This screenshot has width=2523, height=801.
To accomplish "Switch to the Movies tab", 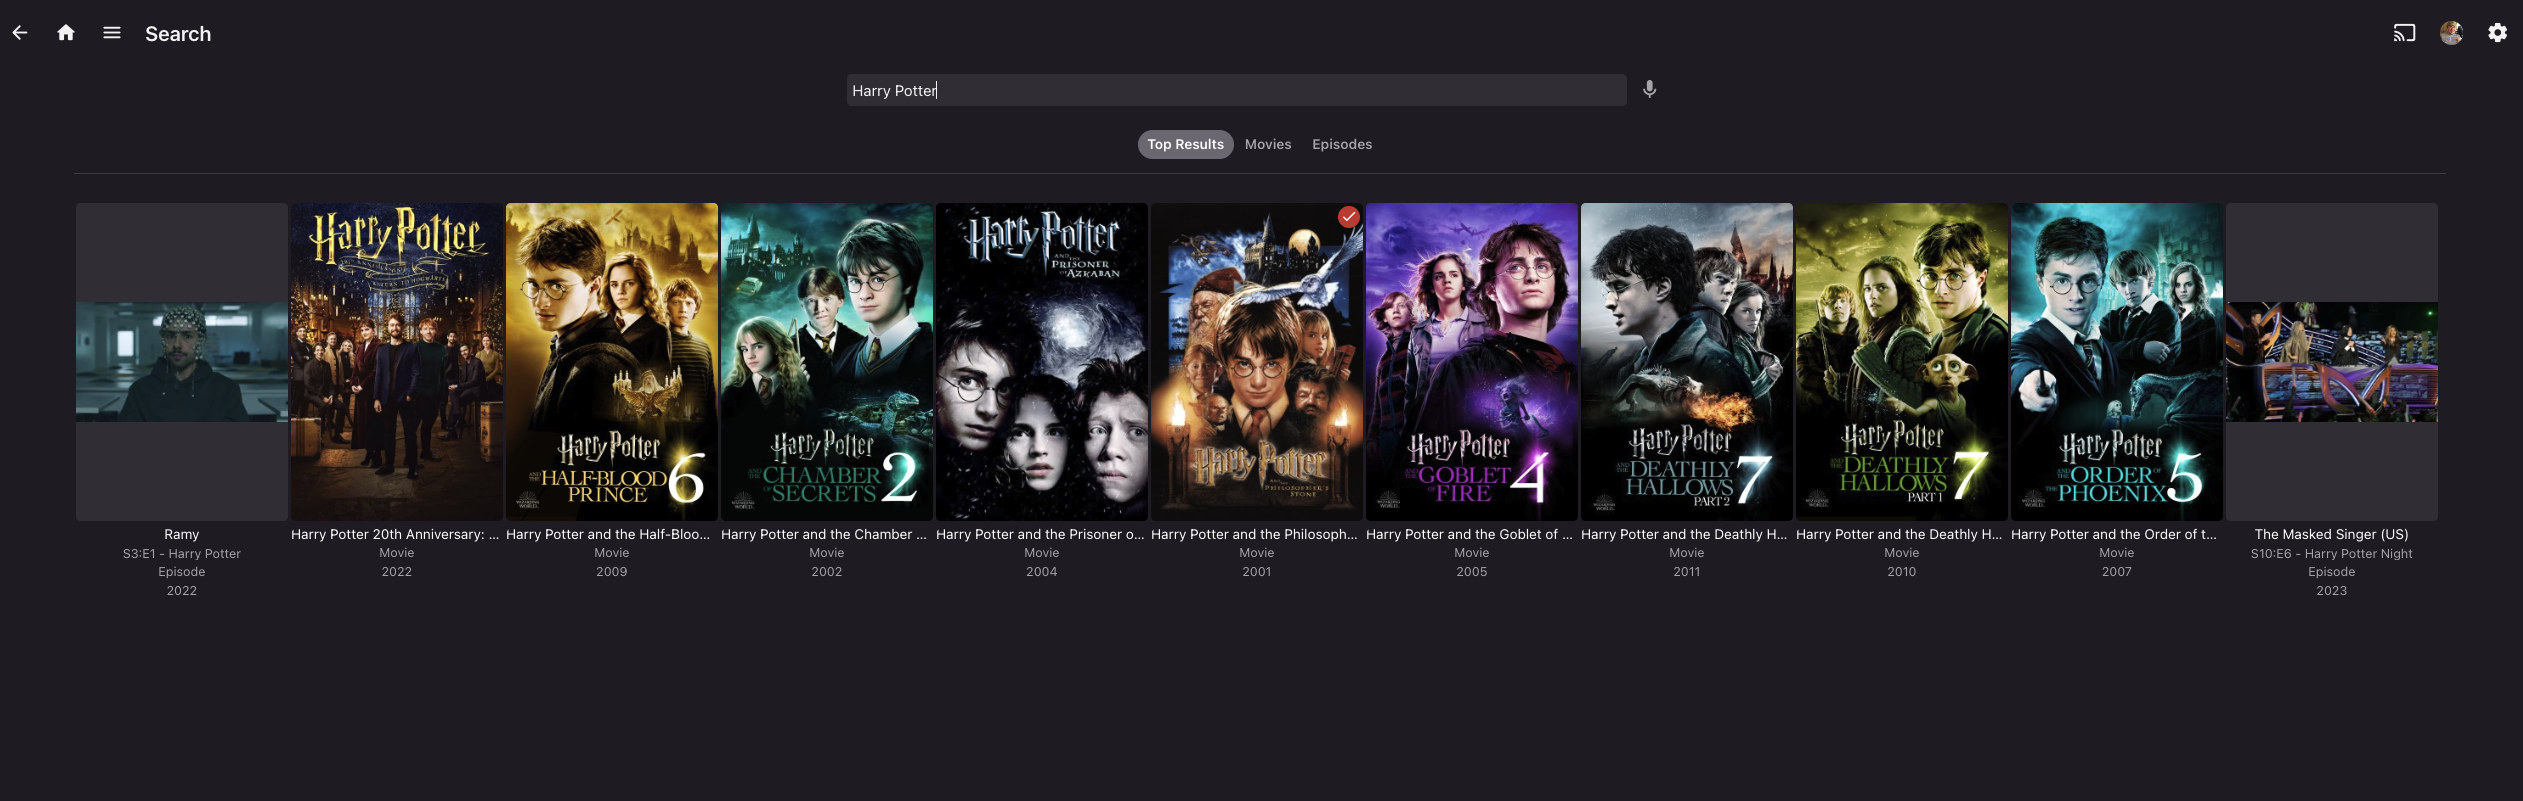I will [1267, 144].
